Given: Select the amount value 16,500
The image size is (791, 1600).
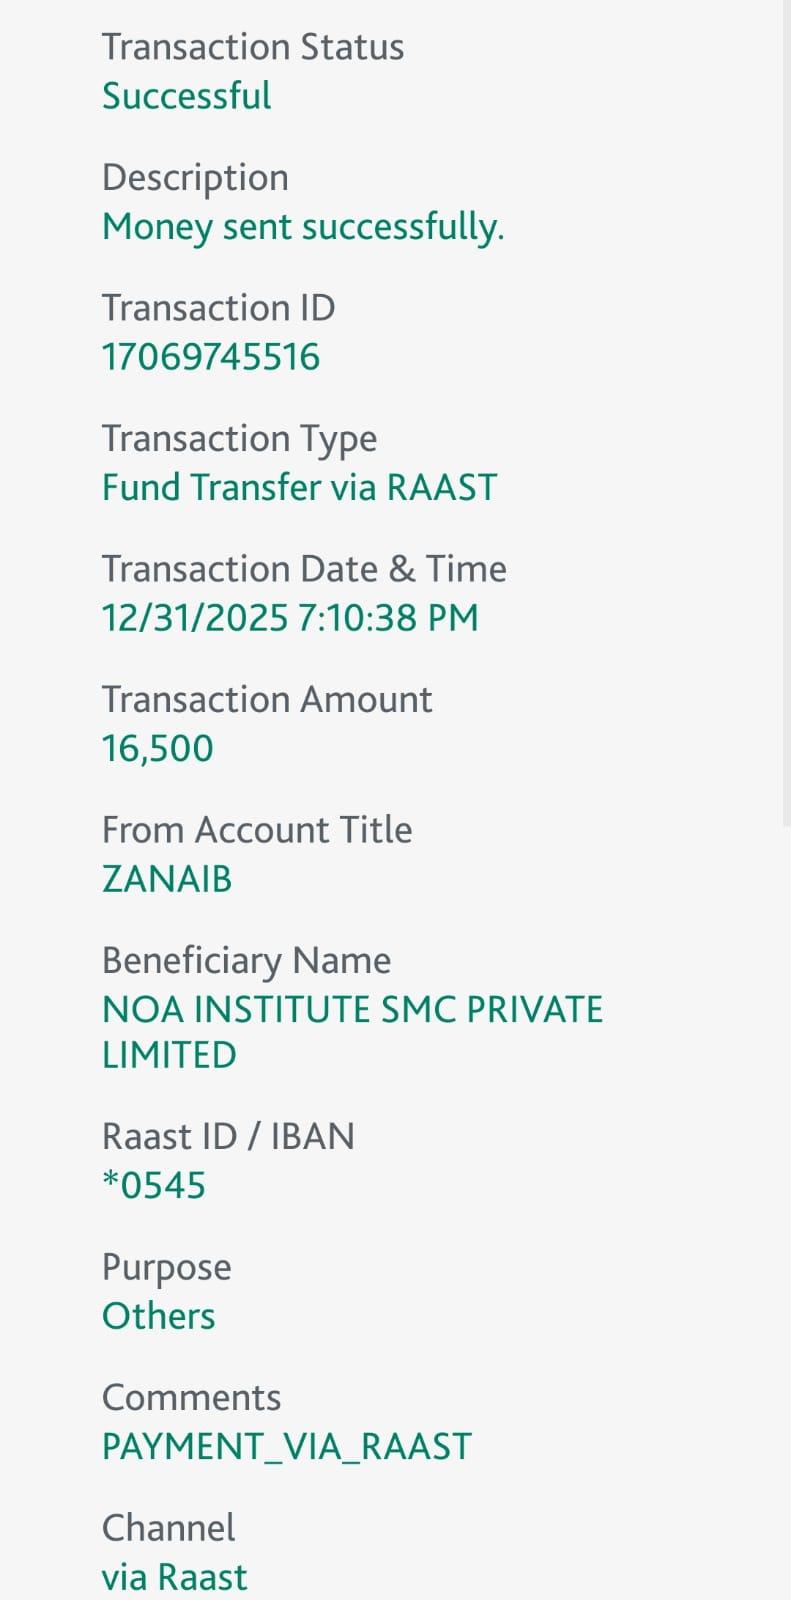Looking at the screenshot, I should tap(158, 749).
